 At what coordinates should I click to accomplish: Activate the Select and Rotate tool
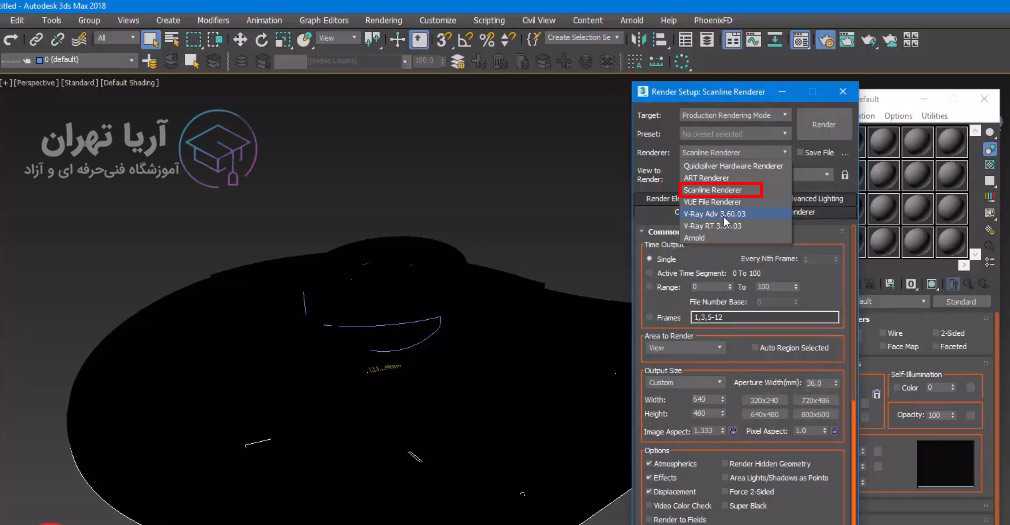(x=261, y=40)
